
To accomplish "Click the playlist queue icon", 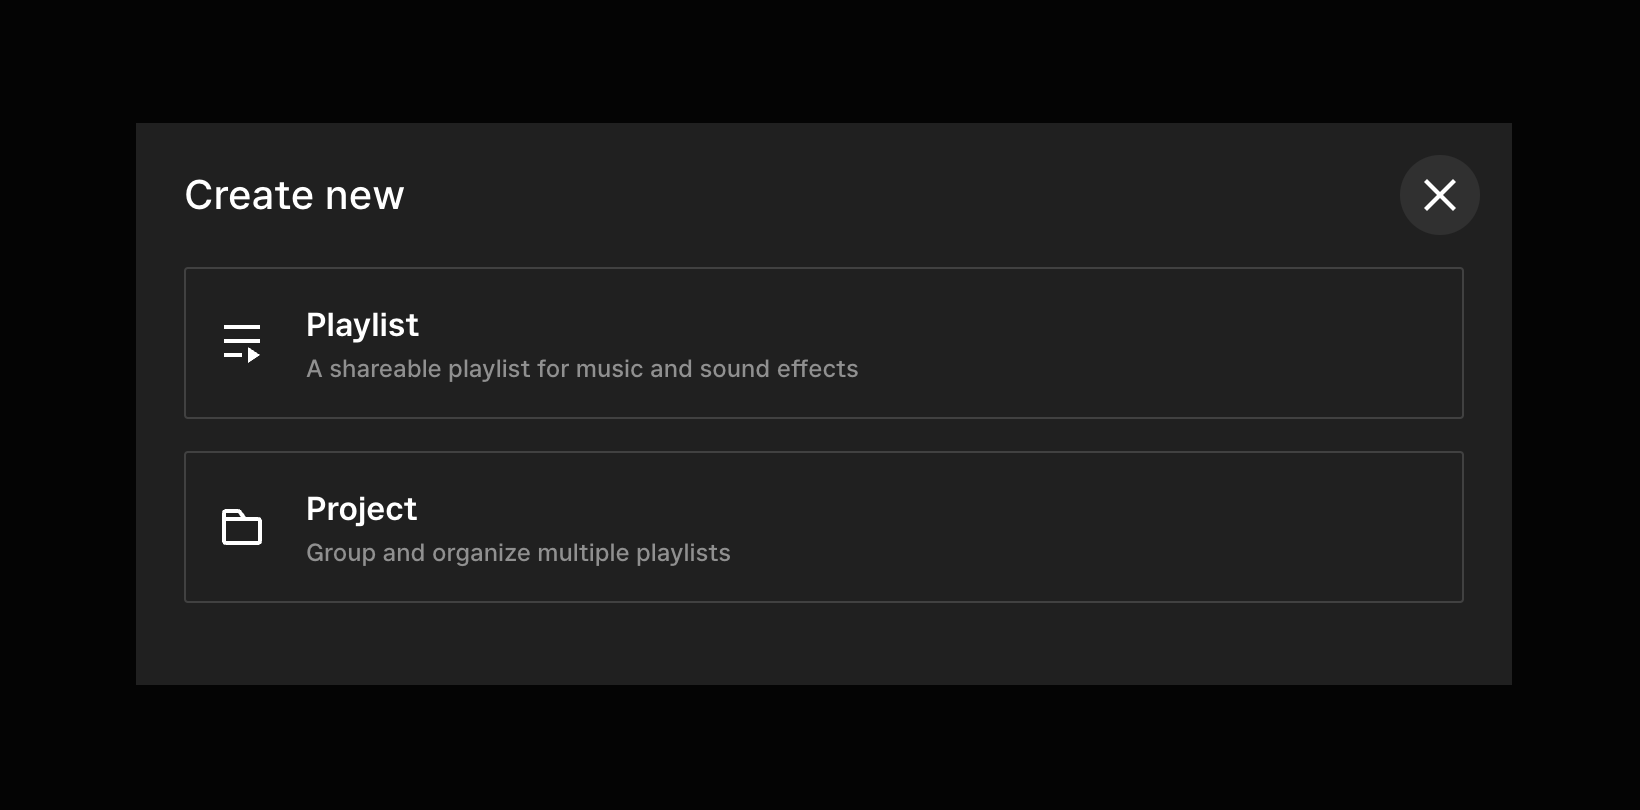I will 241,343.
